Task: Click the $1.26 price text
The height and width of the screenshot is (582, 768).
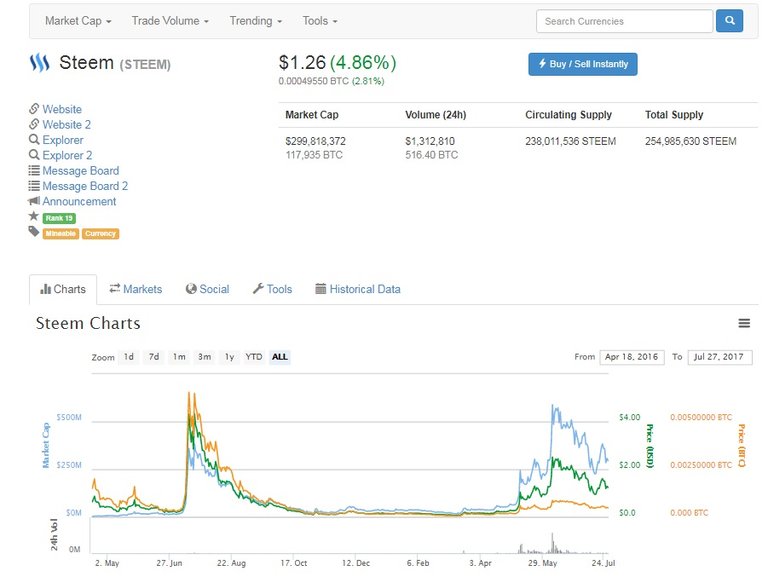Action: tap(302, 63)
